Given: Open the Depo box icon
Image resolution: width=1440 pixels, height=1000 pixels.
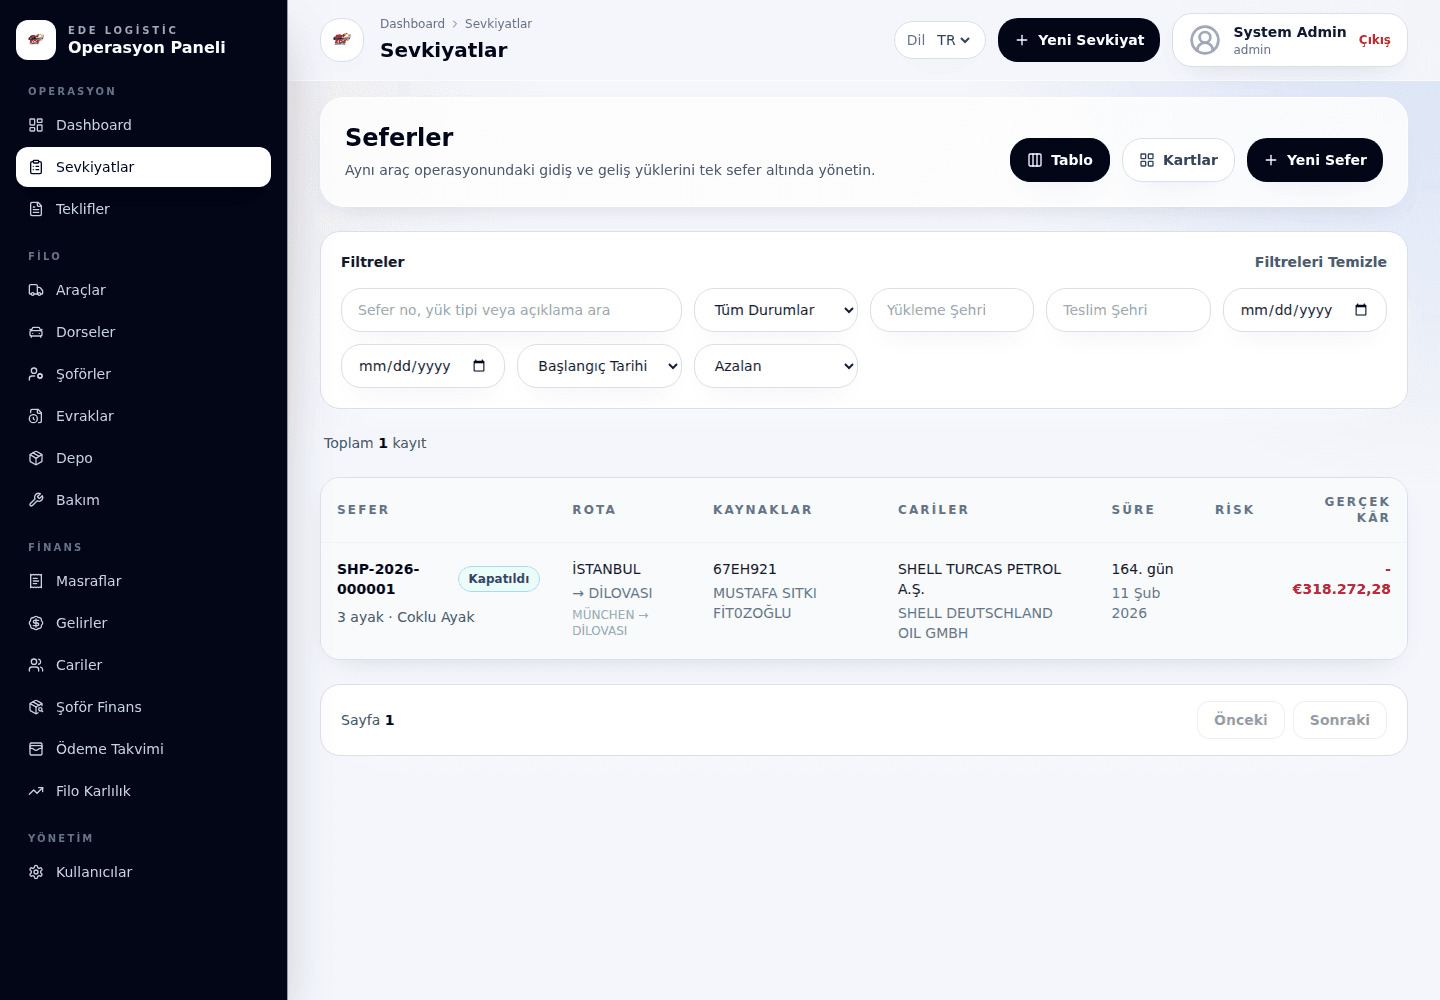Looking at the screenshot, I should tap(36, 458).
